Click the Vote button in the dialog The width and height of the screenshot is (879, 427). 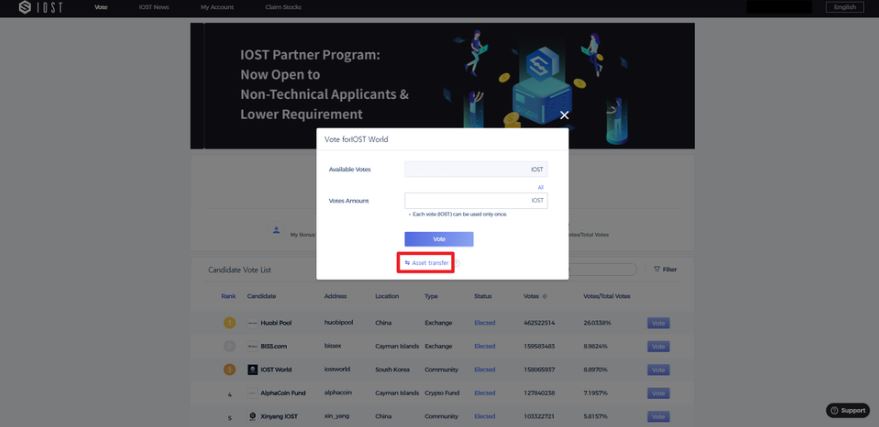coord(439,239)
